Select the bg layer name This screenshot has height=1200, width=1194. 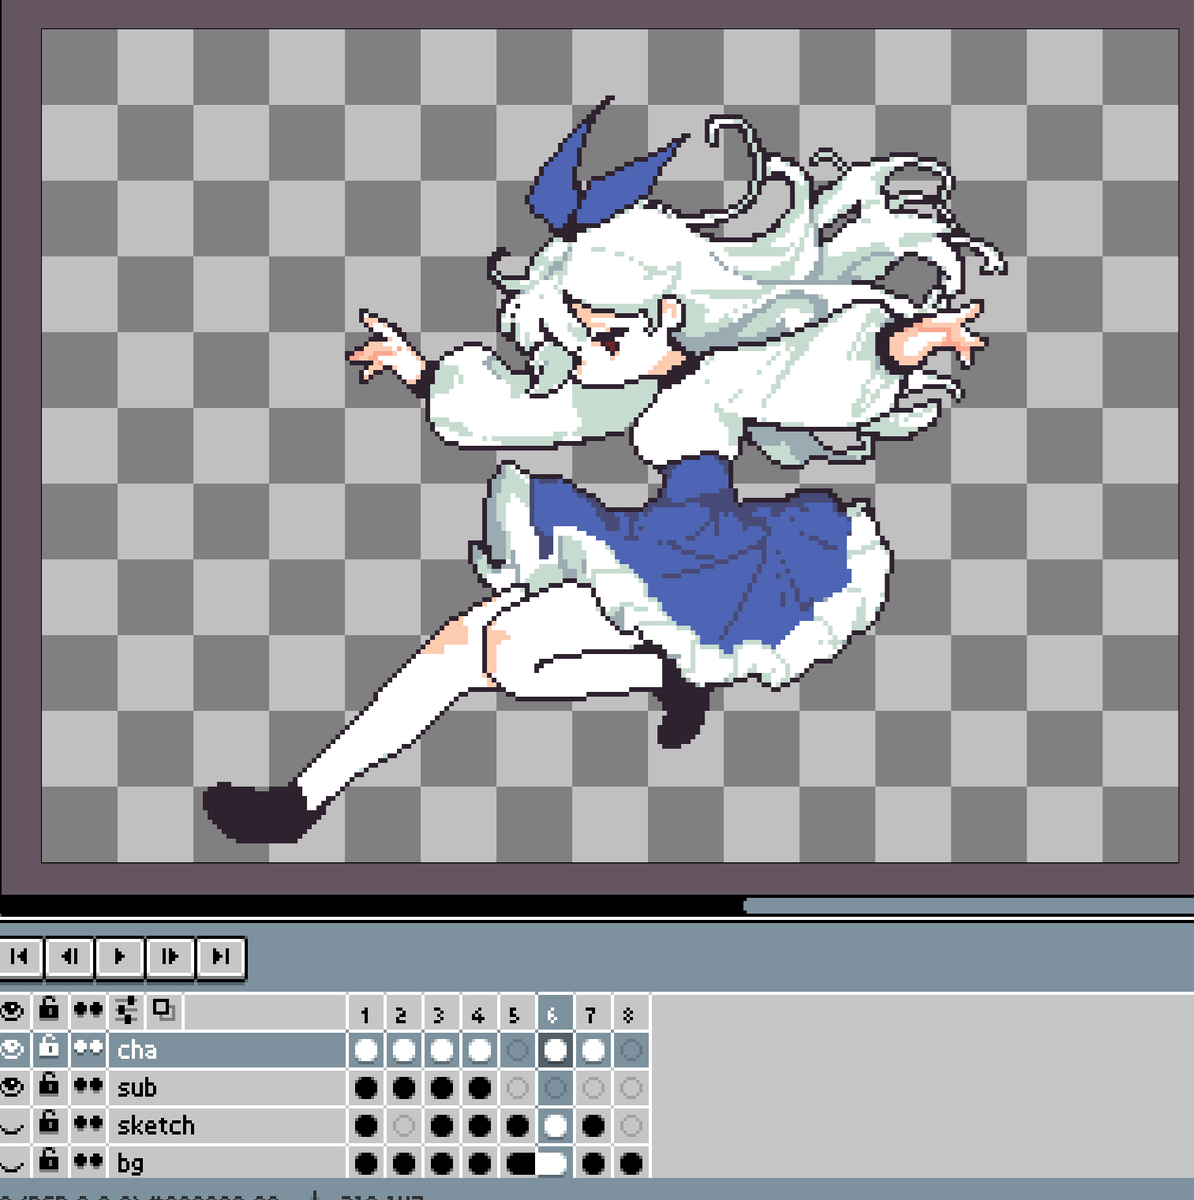click(227, 1163)
